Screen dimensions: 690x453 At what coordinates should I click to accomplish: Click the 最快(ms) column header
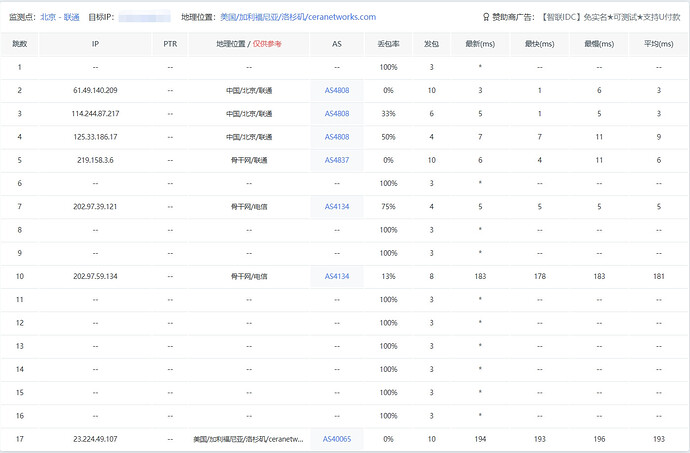click(x=540, y=44)
